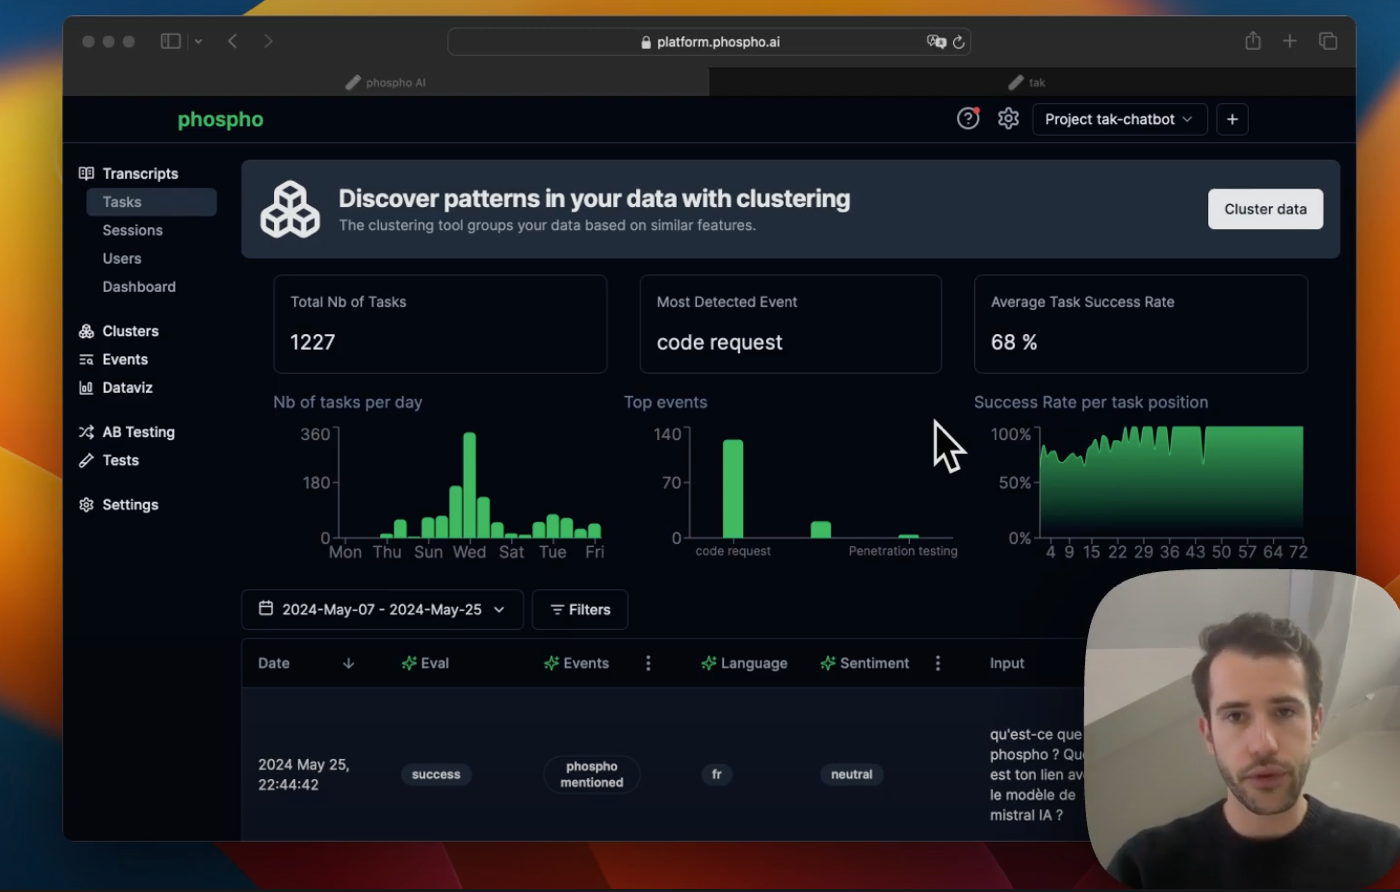Click the Clusters cubes icon in sidebar
The height and width of the screenshot is (892, 1400).
click(86, 331)
